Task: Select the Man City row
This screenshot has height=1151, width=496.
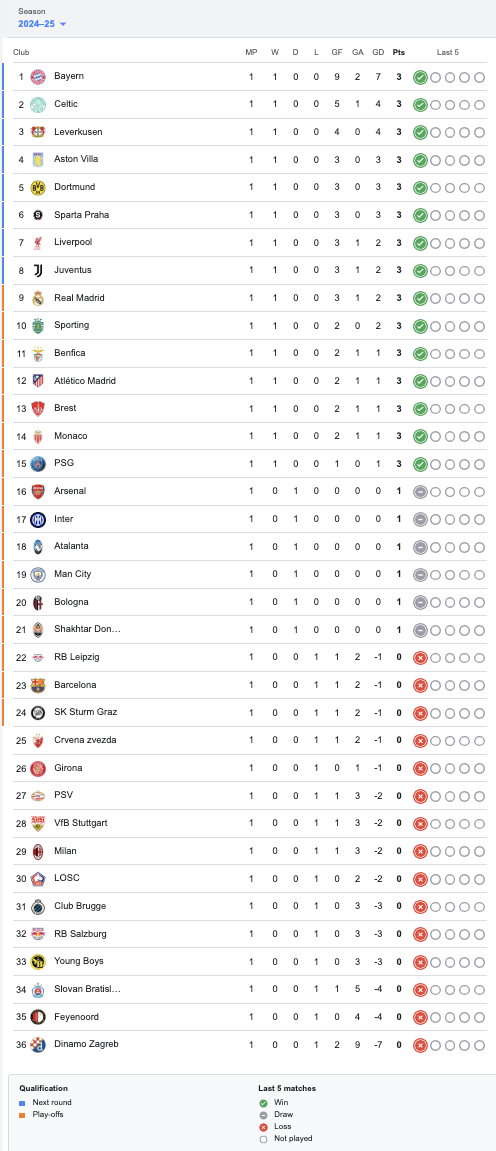Action: [249, 574]
